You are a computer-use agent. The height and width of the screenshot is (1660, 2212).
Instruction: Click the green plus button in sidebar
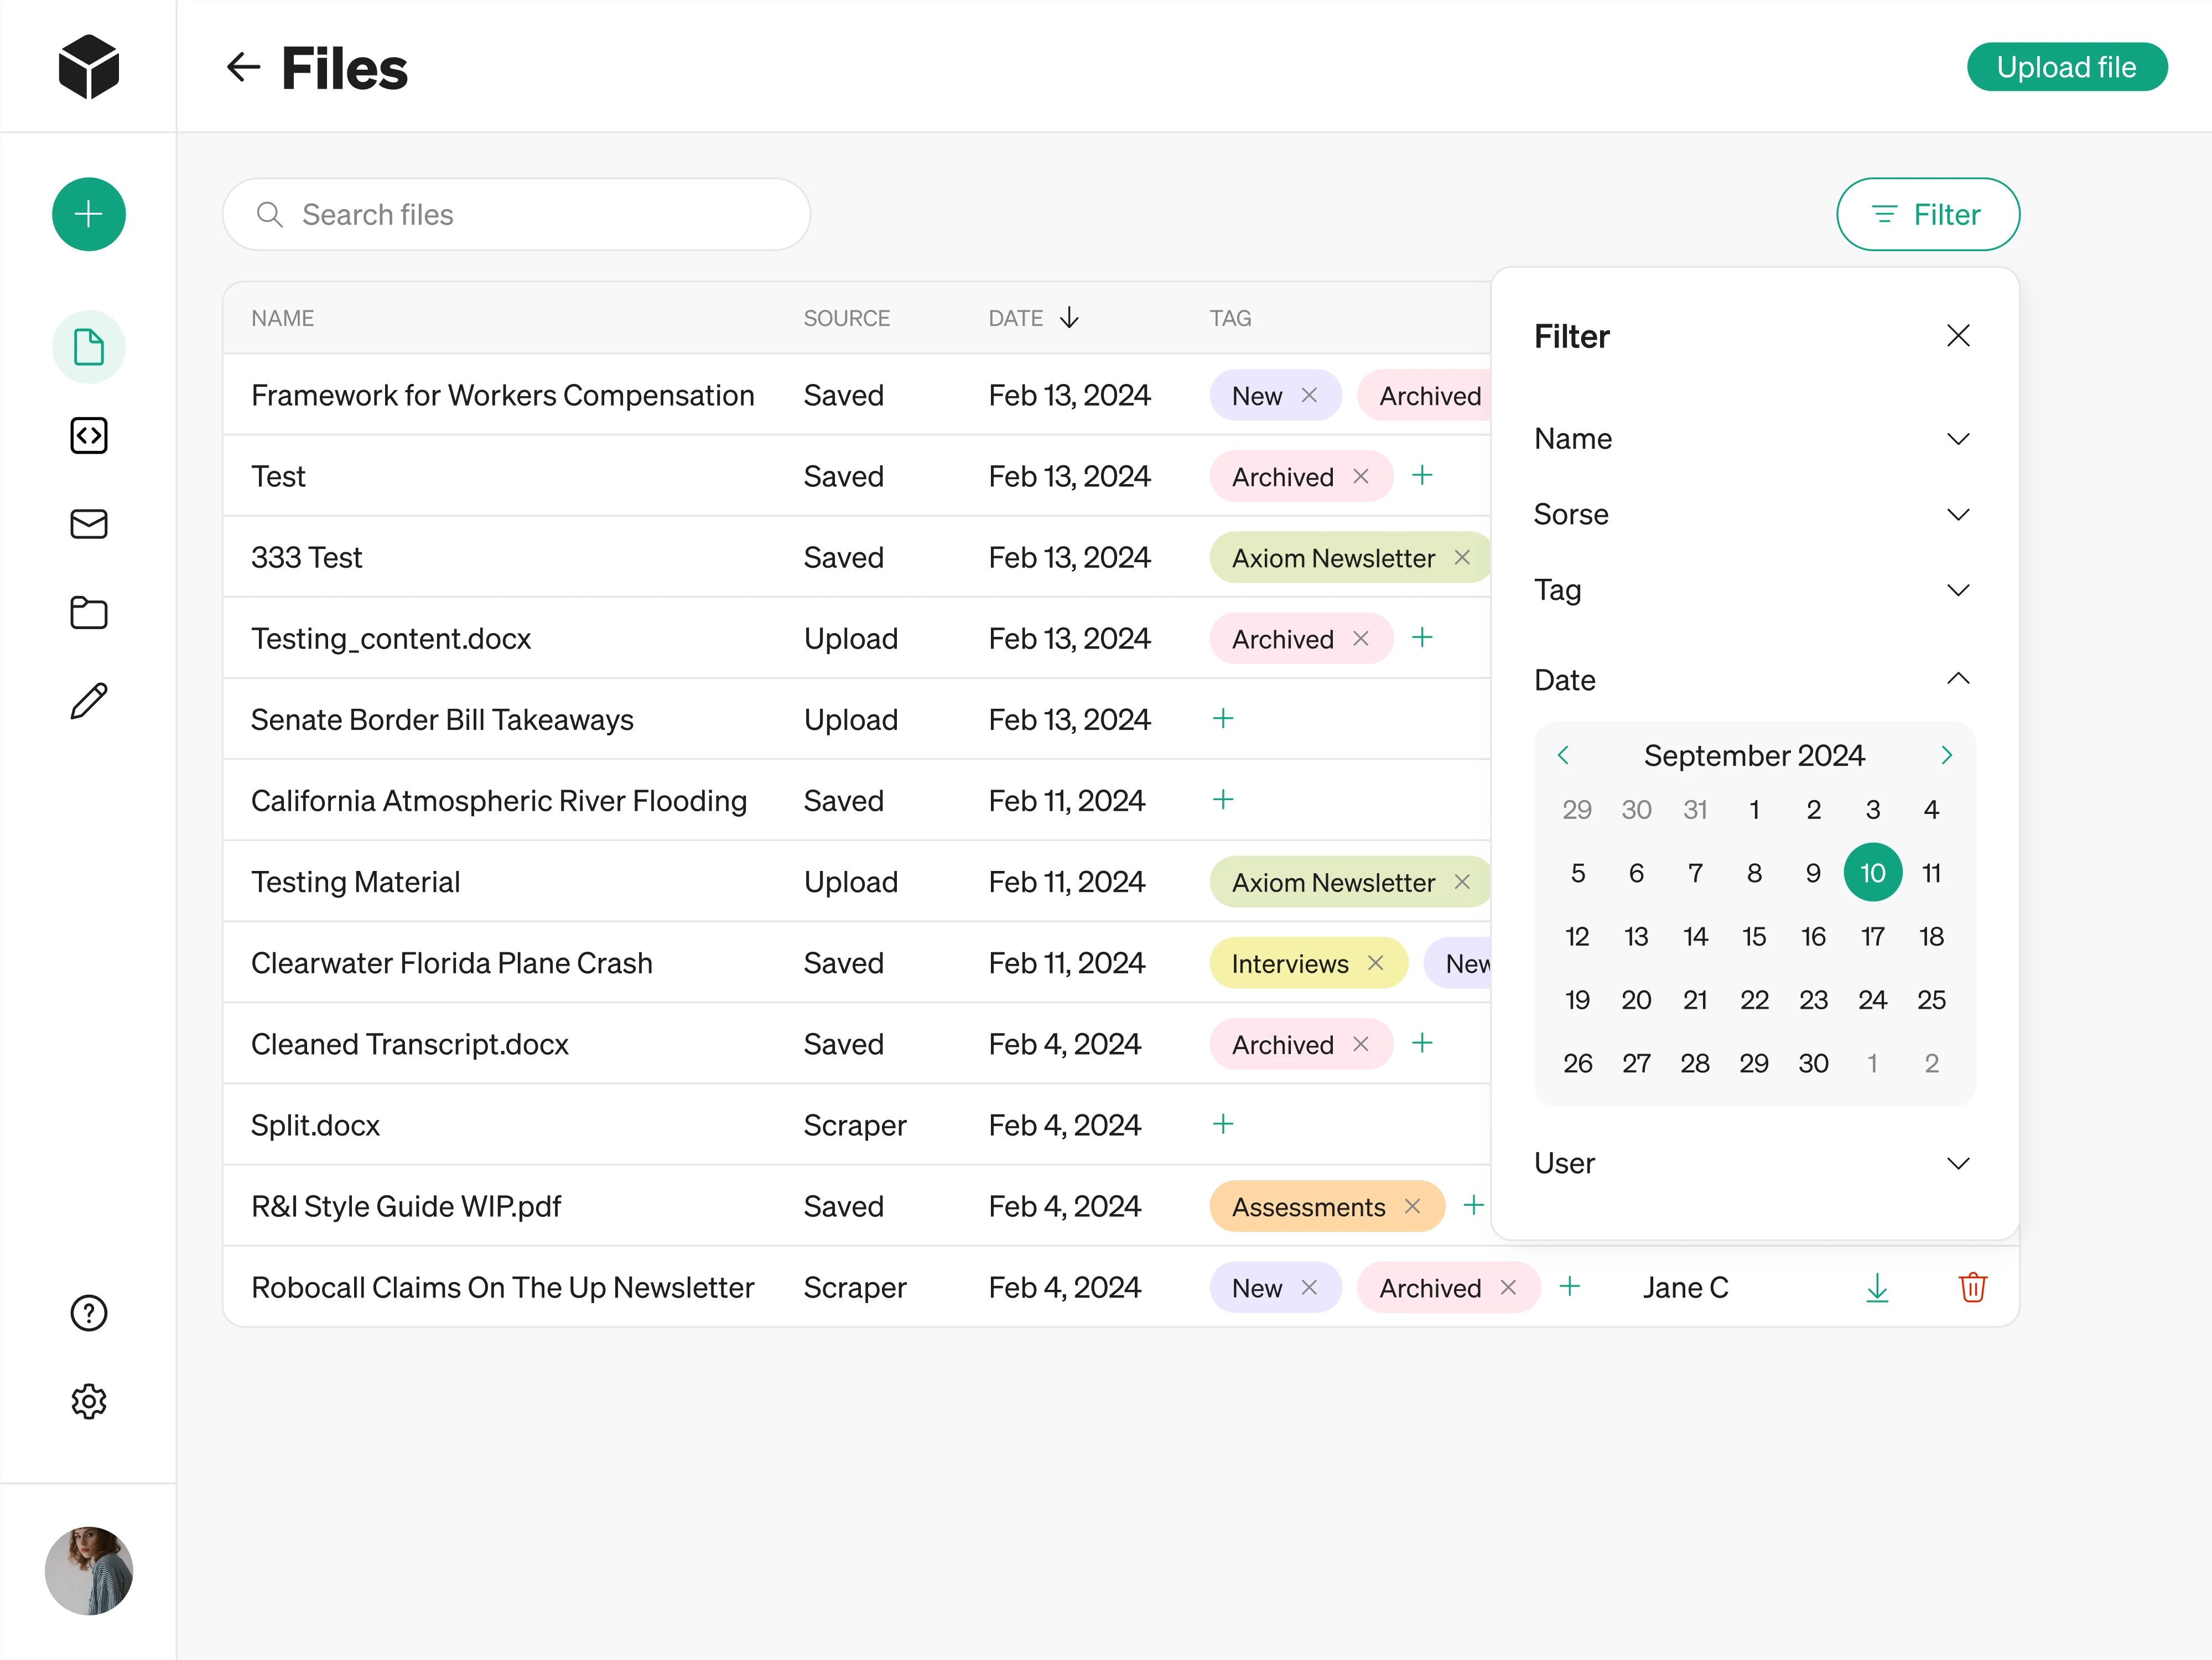(88, 214)
